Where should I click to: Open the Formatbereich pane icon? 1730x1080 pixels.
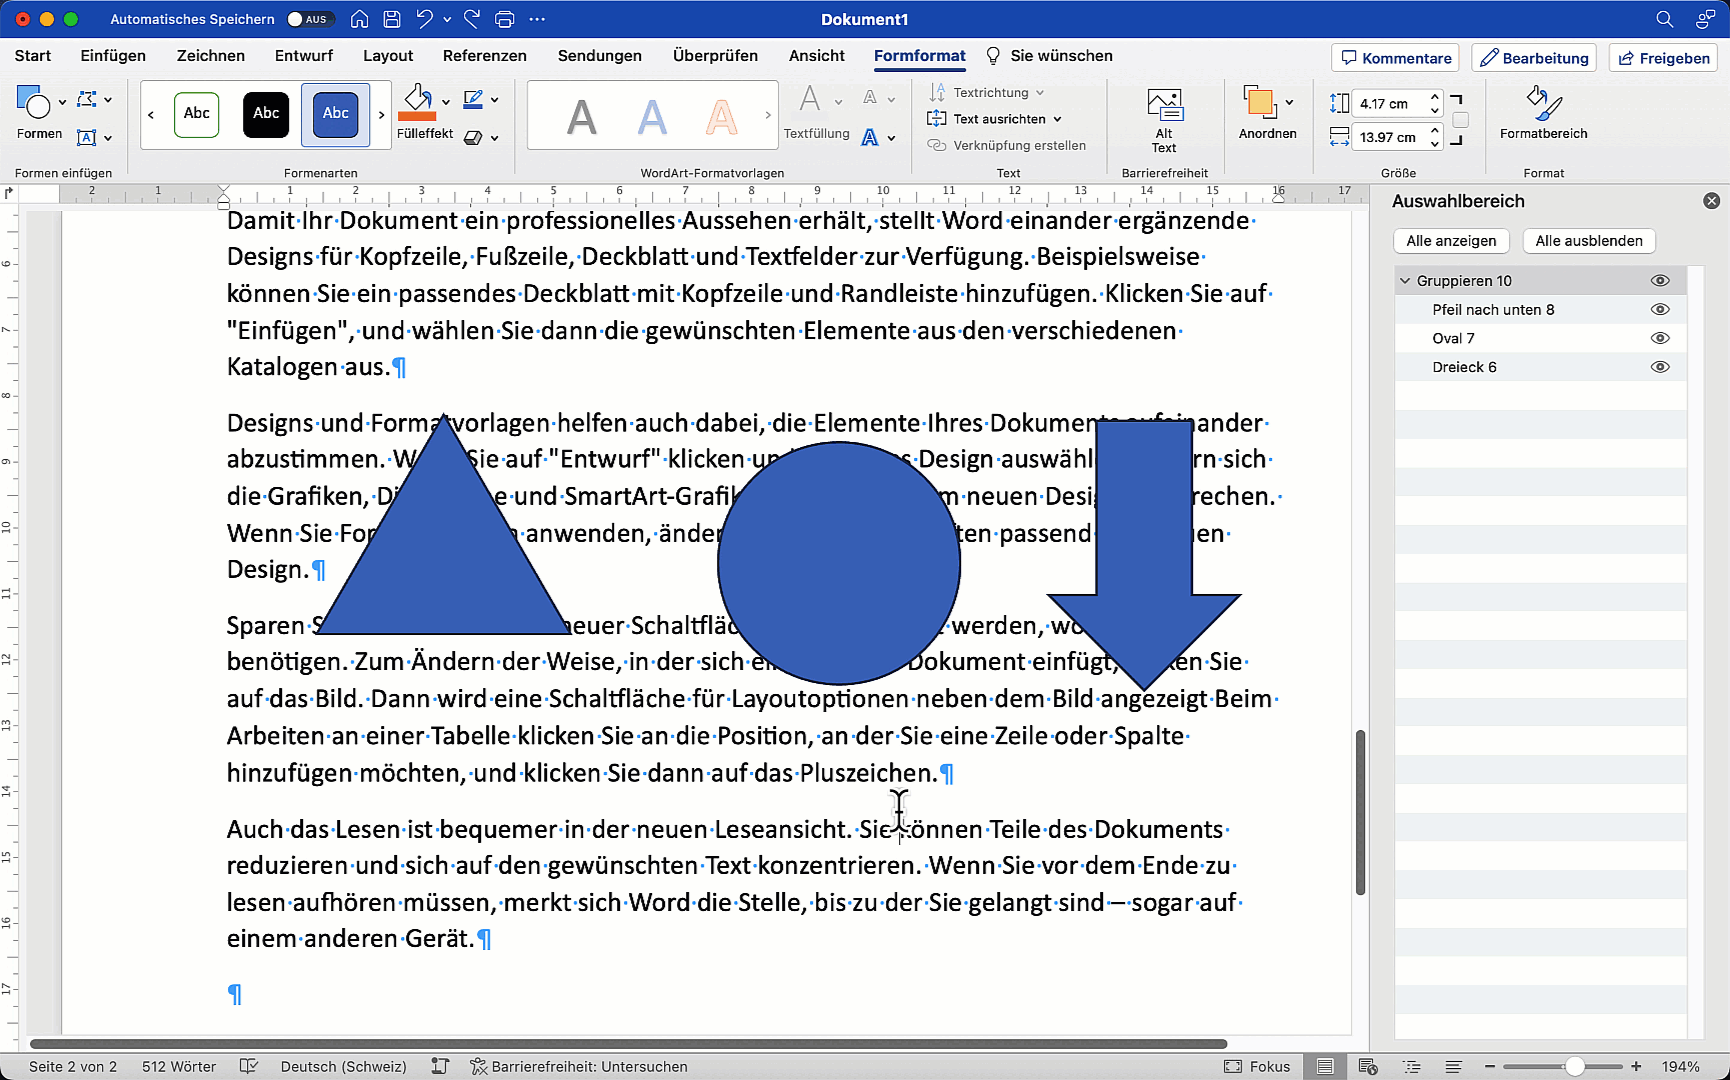1543,103
